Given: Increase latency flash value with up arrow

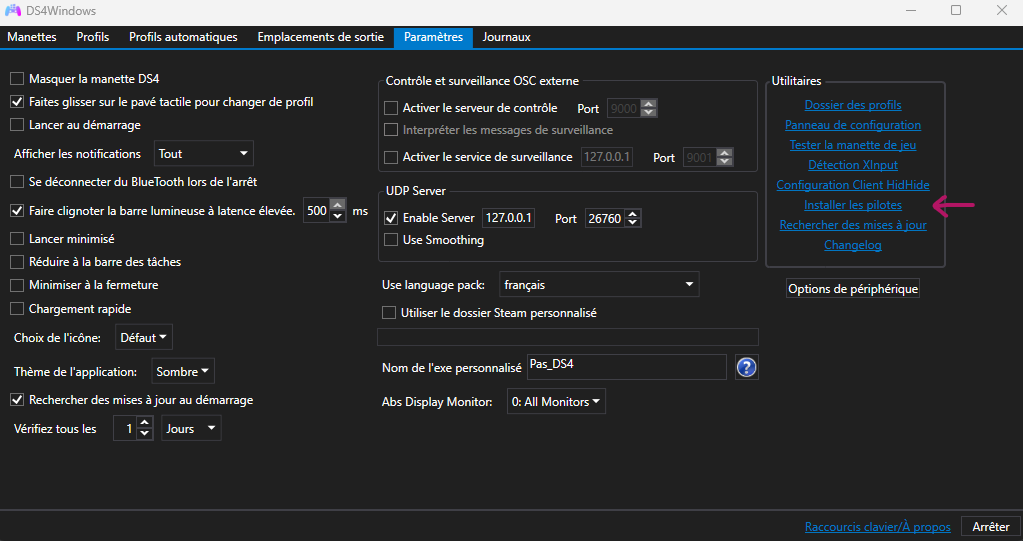Looking at the screenshot, I should tap(337, 206).
